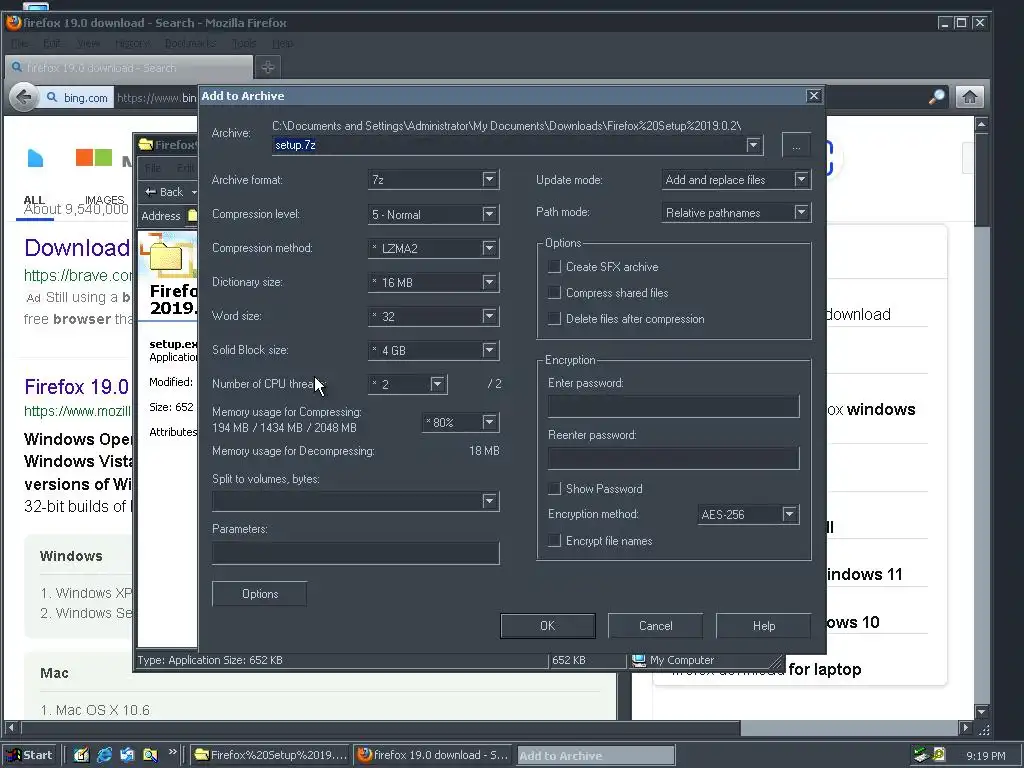
Task: Open the Compression level dropdown
Action: (489, 214)
